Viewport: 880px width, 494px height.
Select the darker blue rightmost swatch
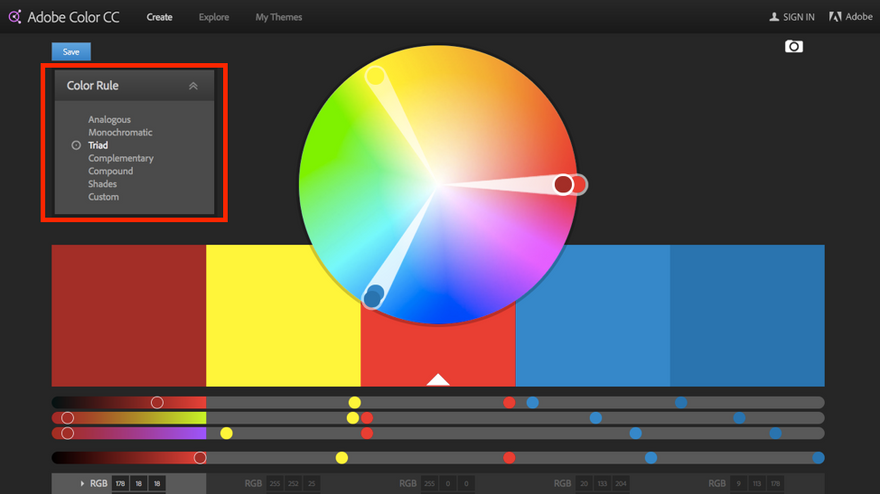click(x=747, y=315)
